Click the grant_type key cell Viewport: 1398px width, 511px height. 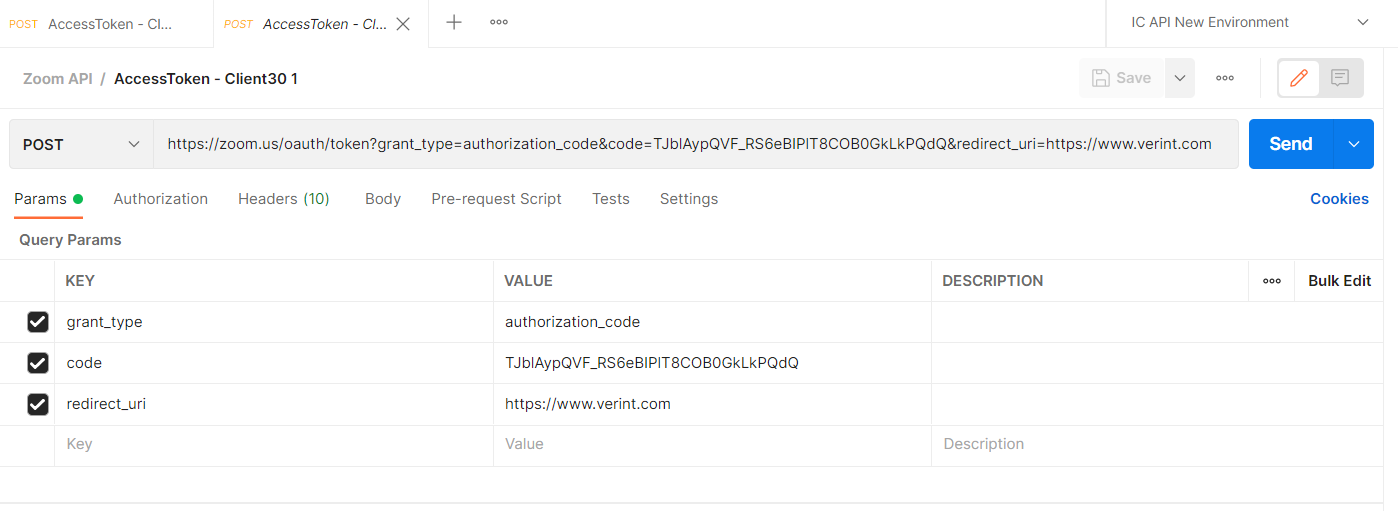click(x=274, y=322)
